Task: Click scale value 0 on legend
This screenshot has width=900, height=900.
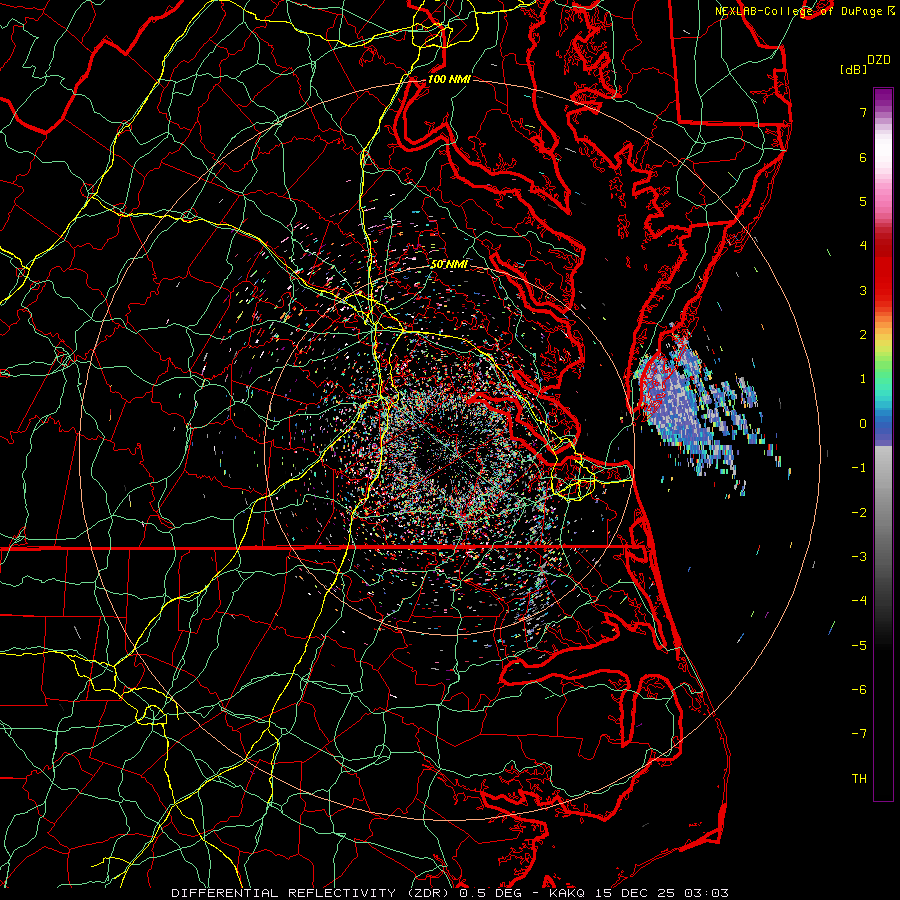Action: 863,424
